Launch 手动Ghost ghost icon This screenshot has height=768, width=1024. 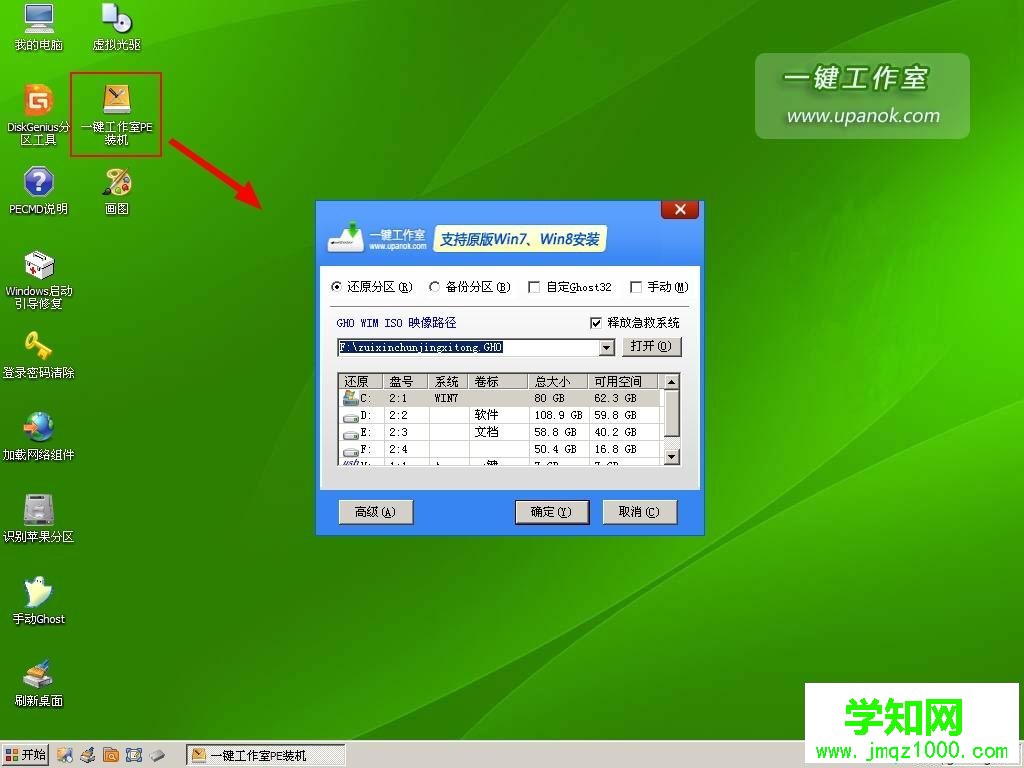tap(39, 601)
